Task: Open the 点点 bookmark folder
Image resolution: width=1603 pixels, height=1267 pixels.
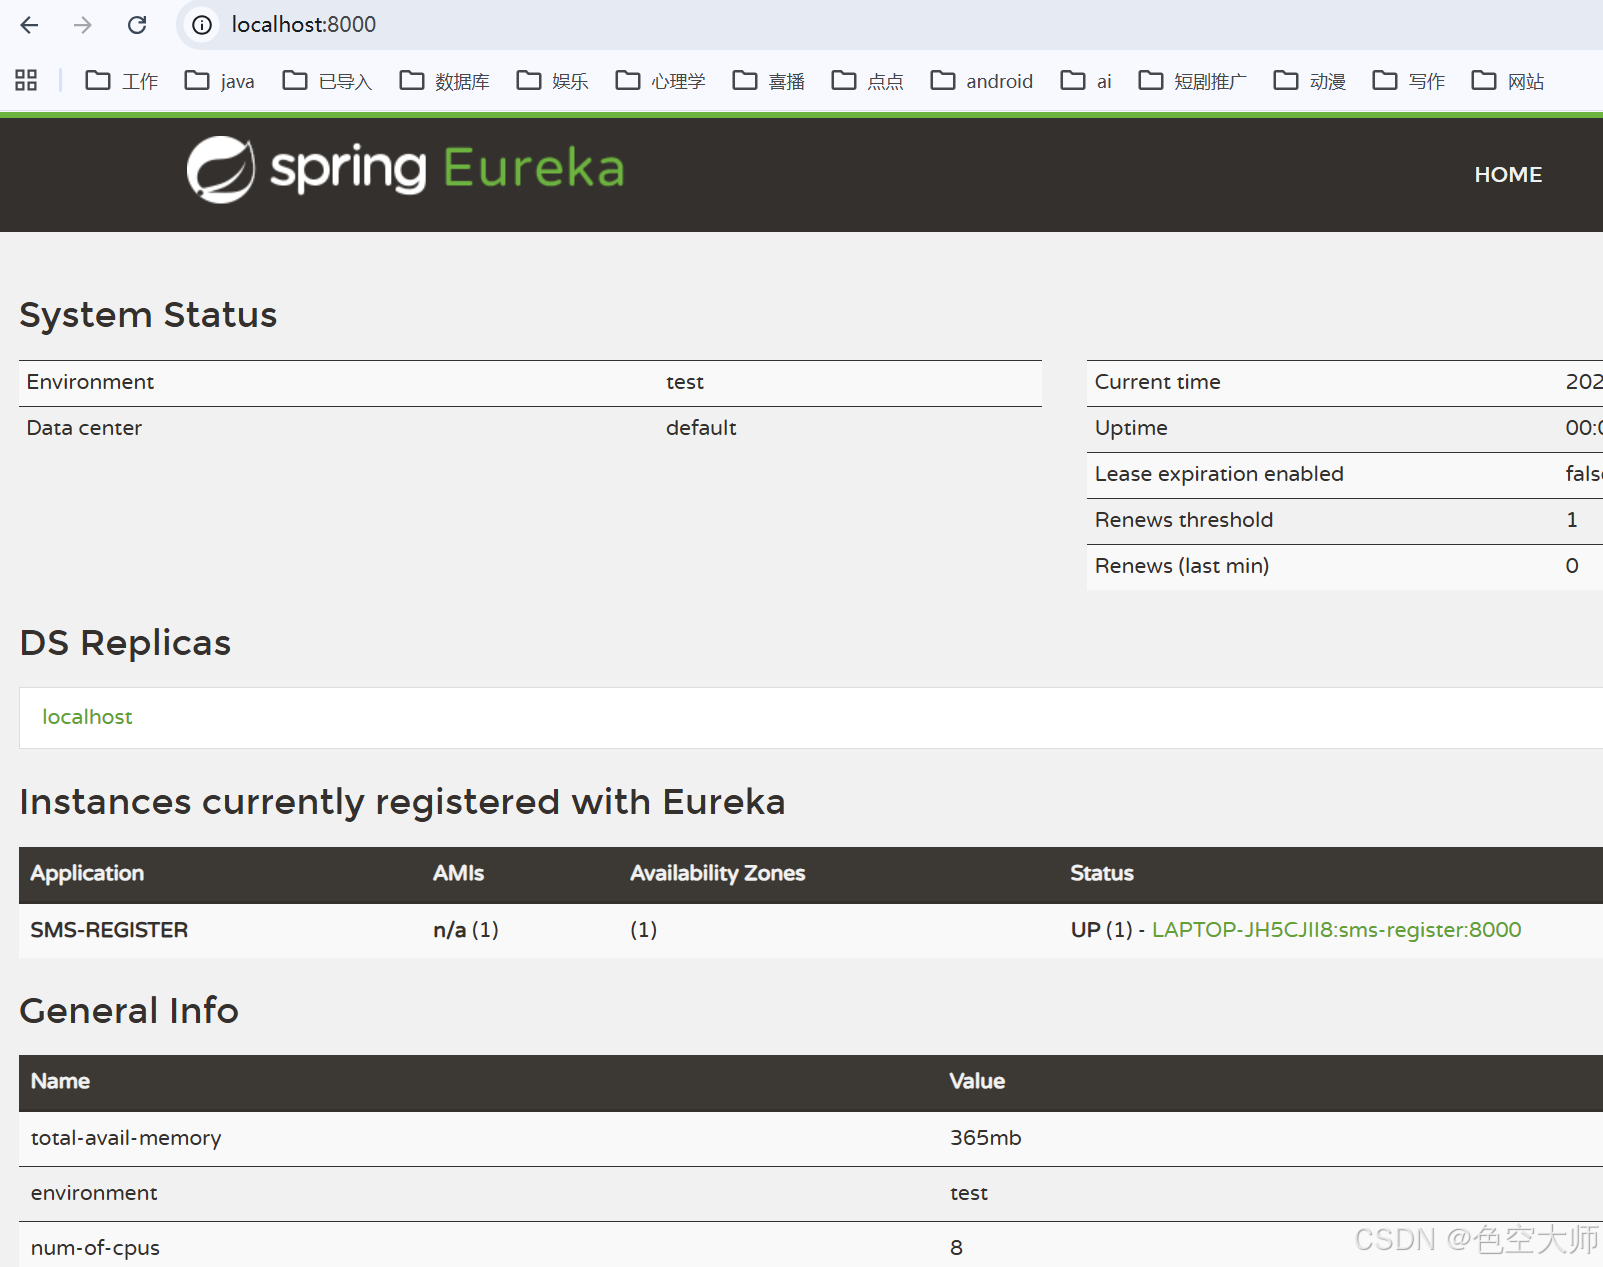Action: tap(867, 80)
